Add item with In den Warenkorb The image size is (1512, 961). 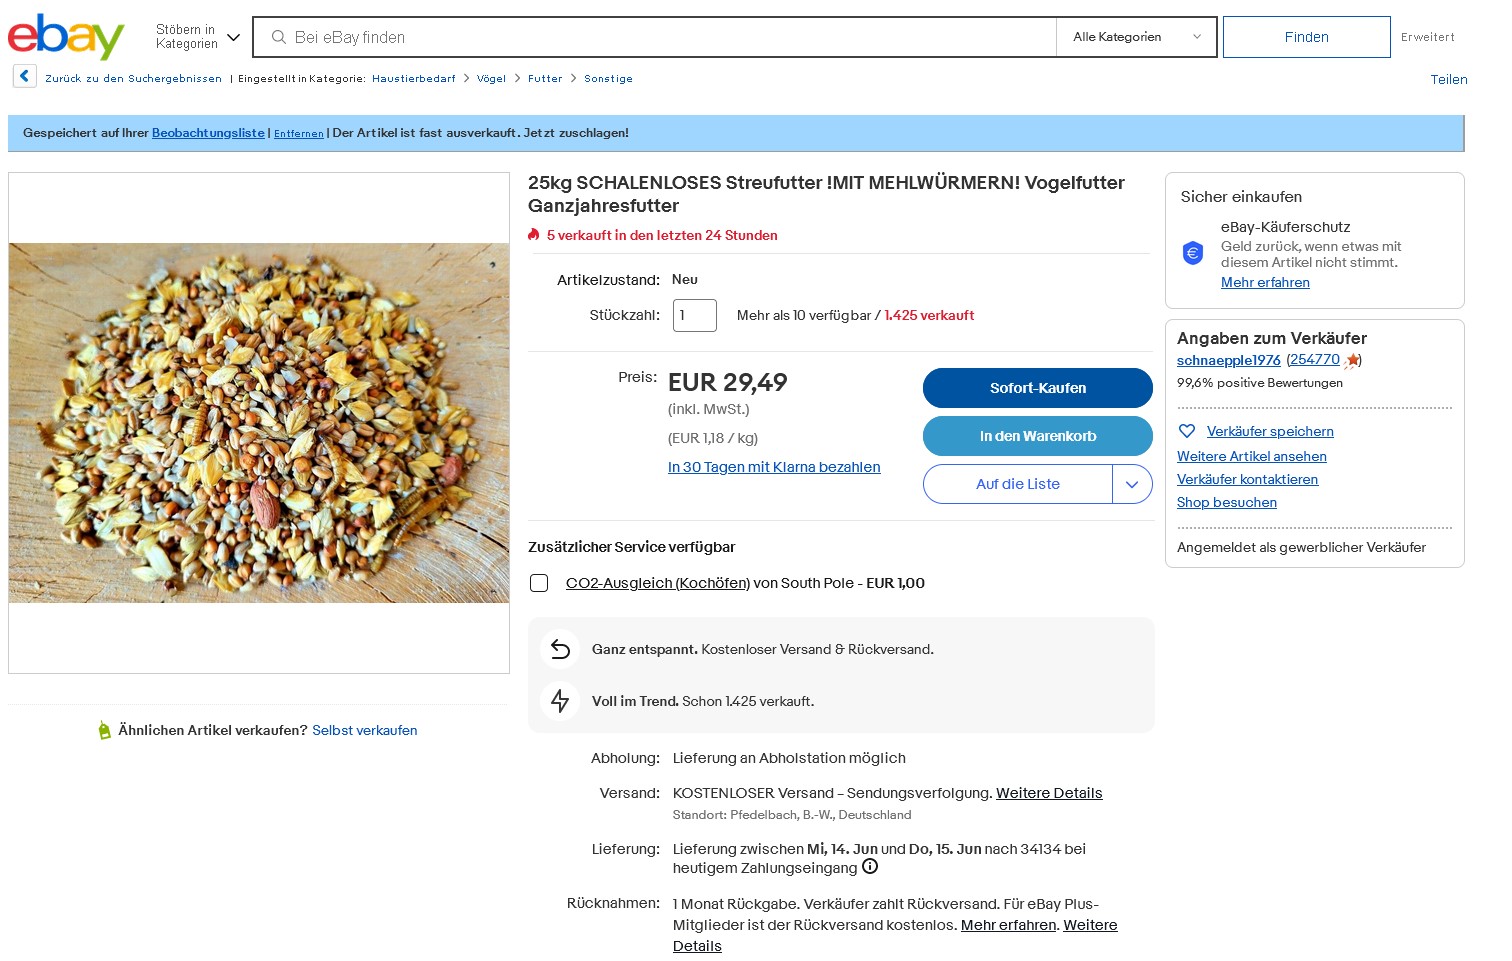click(1037, 436)
